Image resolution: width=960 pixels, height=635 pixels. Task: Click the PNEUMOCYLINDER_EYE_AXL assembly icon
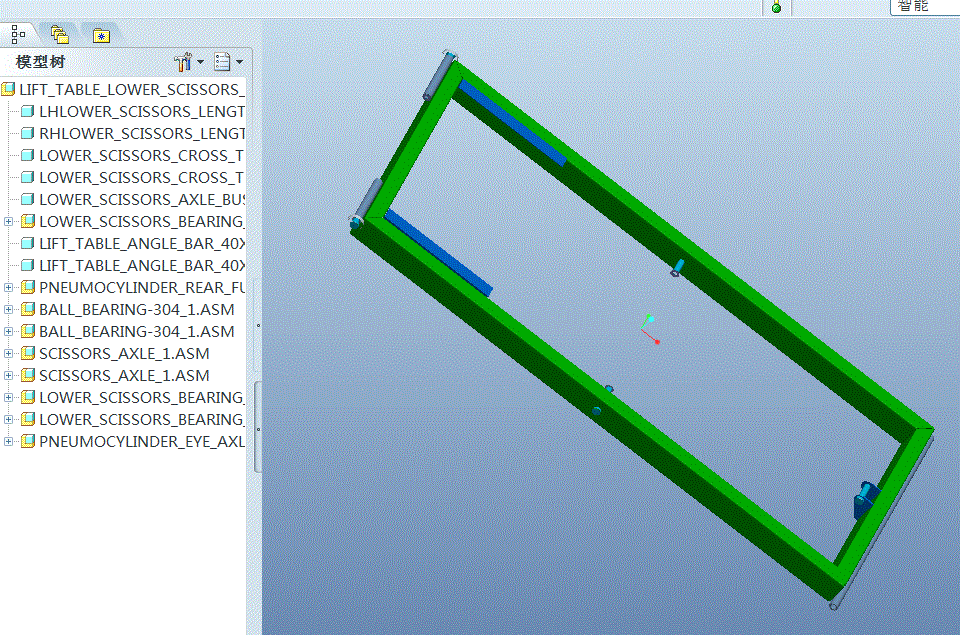tap(28, 441)
